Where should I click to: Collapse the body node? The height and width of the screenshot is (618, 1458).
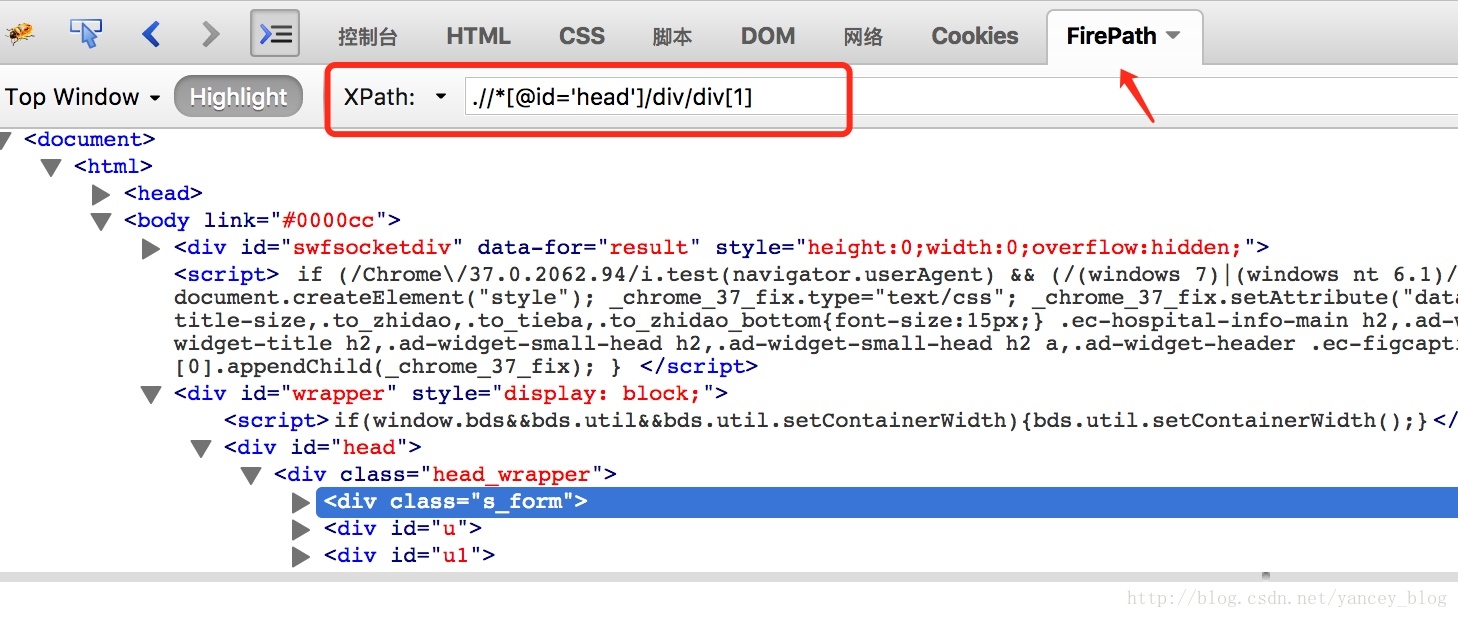[101, 221]
